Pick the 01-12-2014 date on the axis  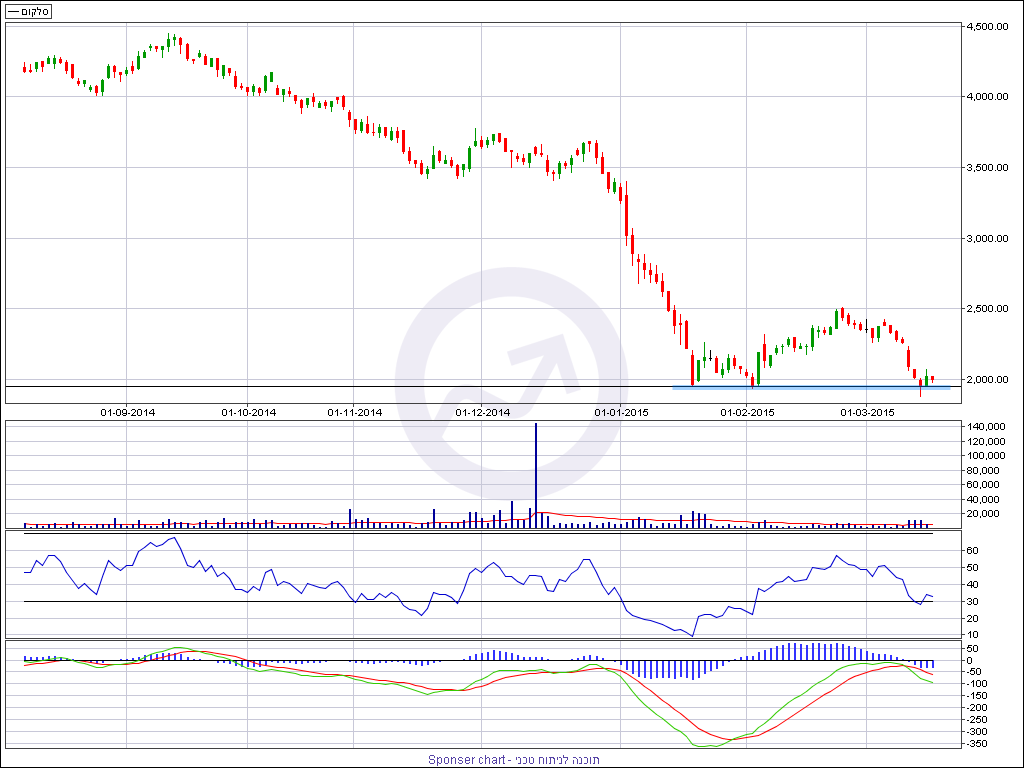pos(483,412)
